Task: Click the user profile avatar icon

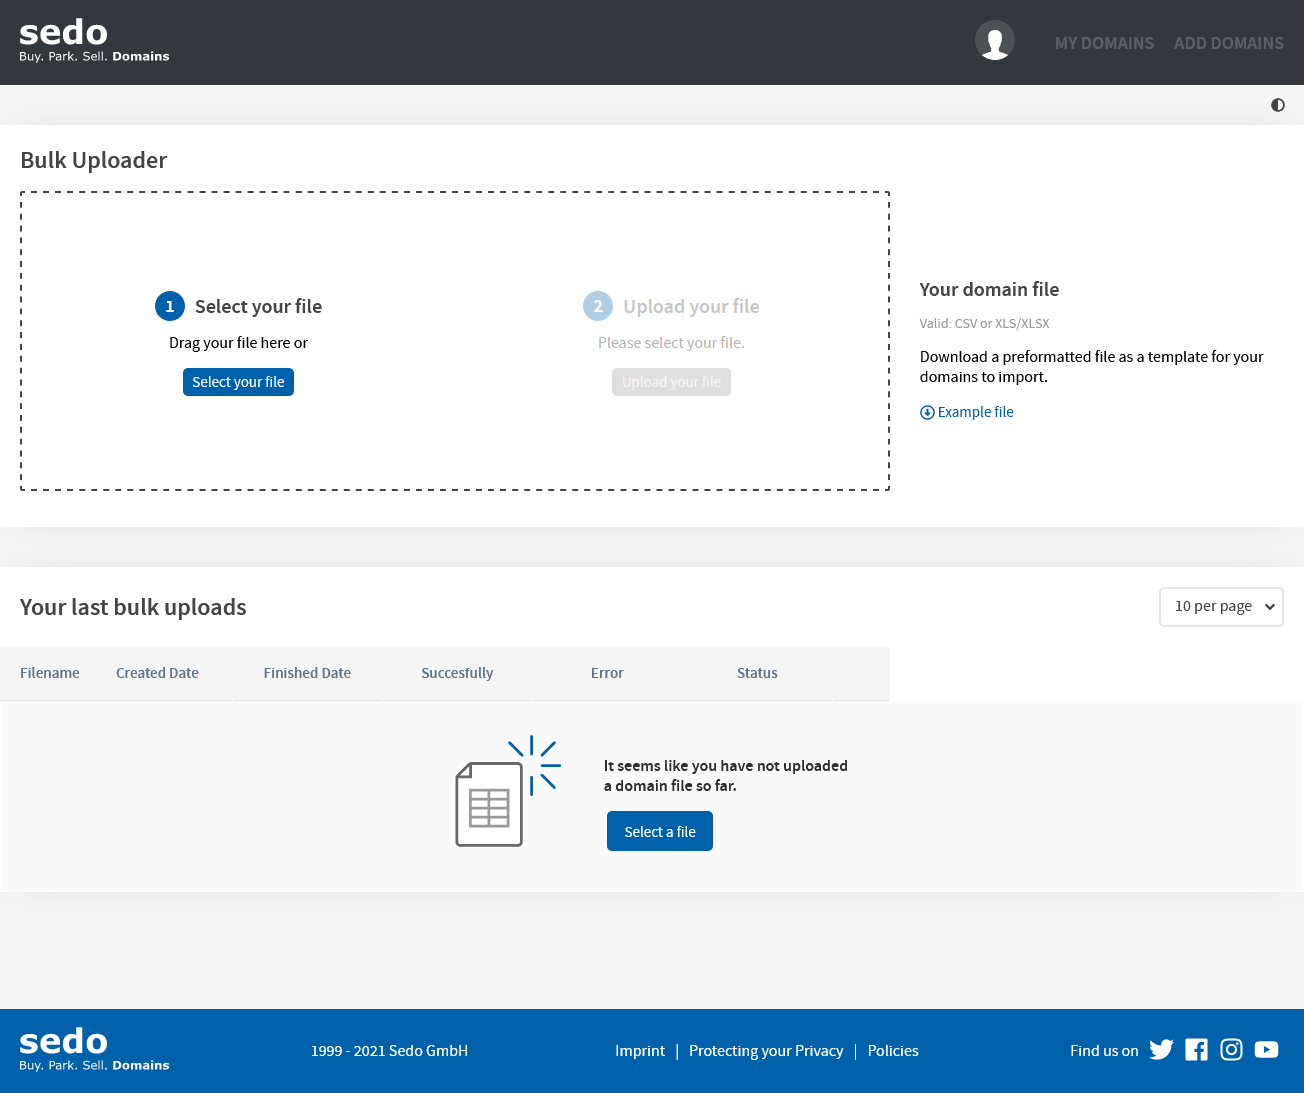Action: pos(994,41)
